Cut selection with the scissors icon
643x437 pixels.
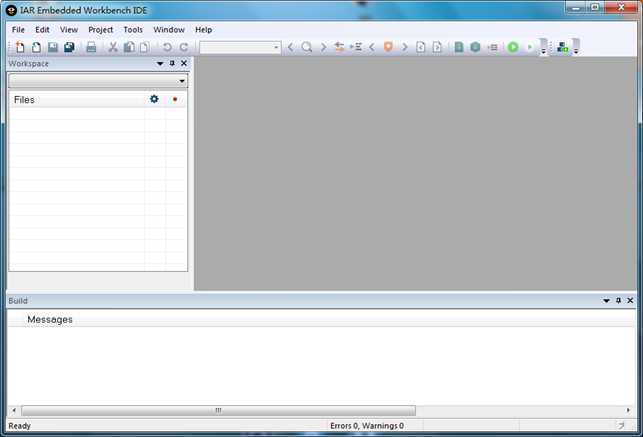click(113, 47)
